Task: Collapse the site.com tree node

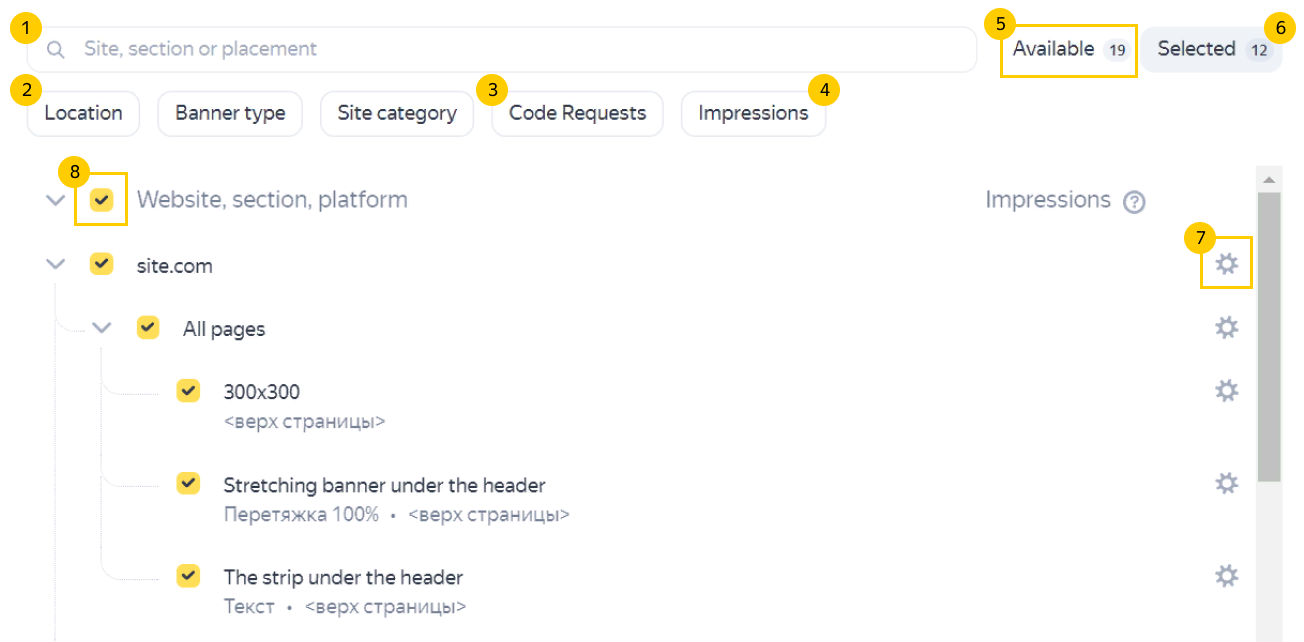Action: [x=56, y=265]
